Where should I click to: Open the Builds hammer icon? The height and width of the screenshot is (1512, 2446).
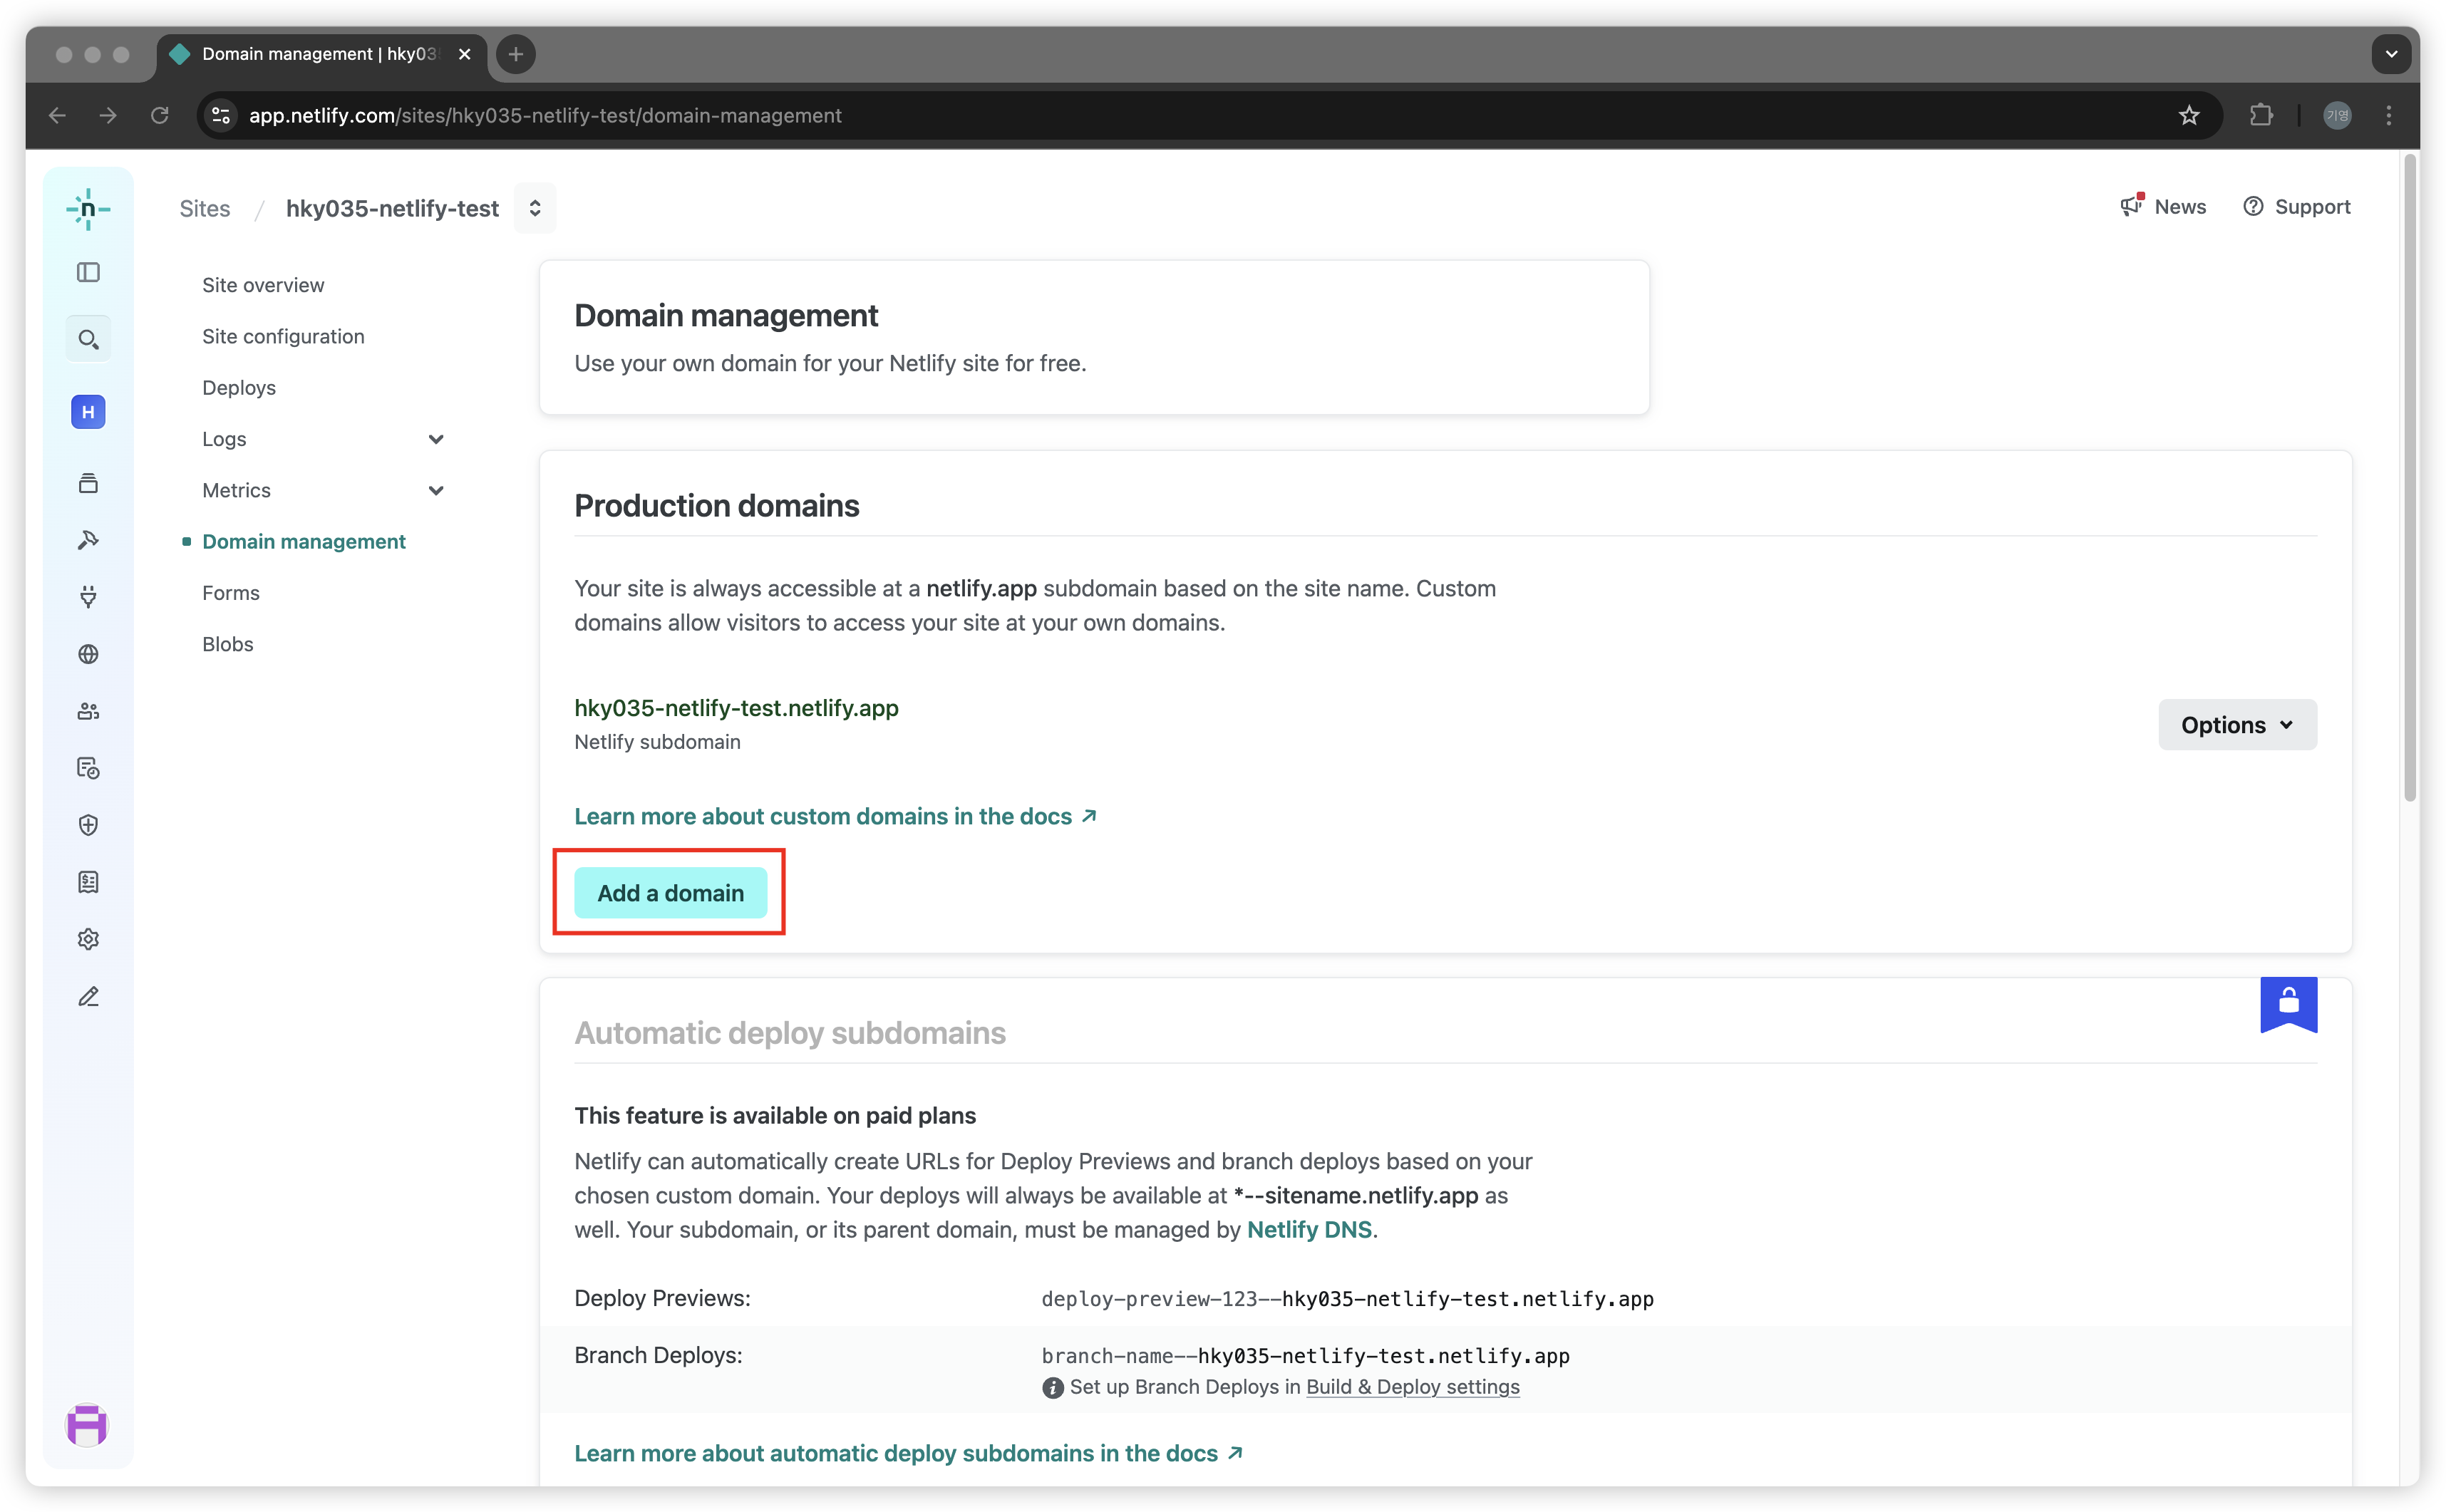point(88,540)
